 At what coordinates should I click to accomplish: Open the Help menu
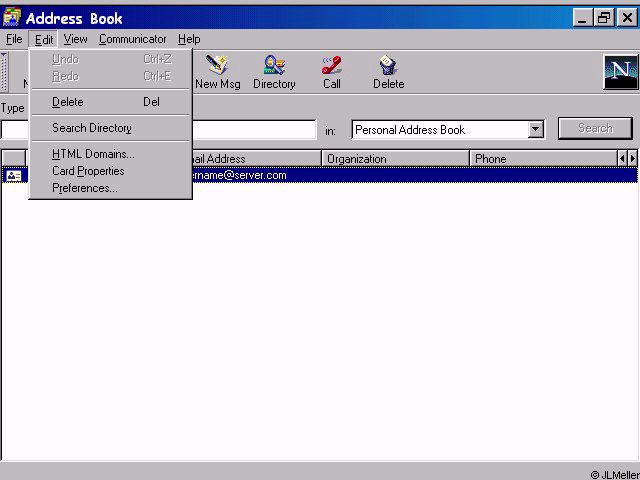(189, 39)
